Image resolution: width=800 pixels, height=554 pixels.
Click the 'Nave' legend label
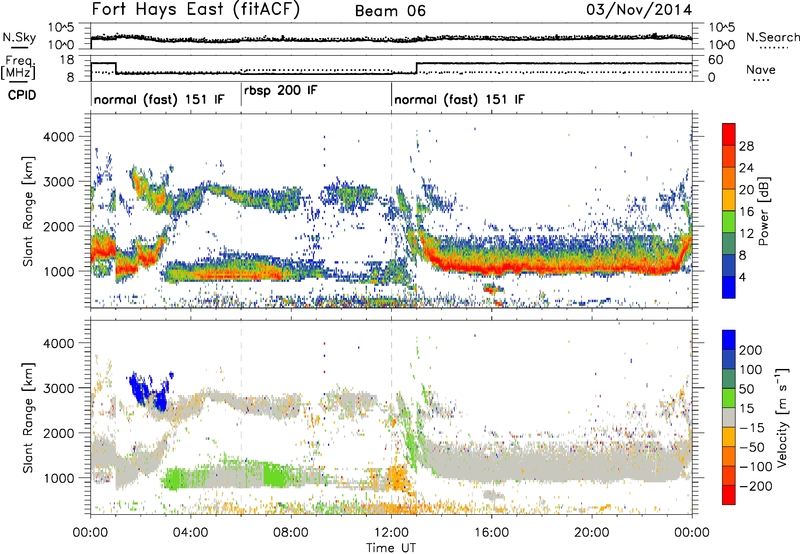tap(761, 69)
